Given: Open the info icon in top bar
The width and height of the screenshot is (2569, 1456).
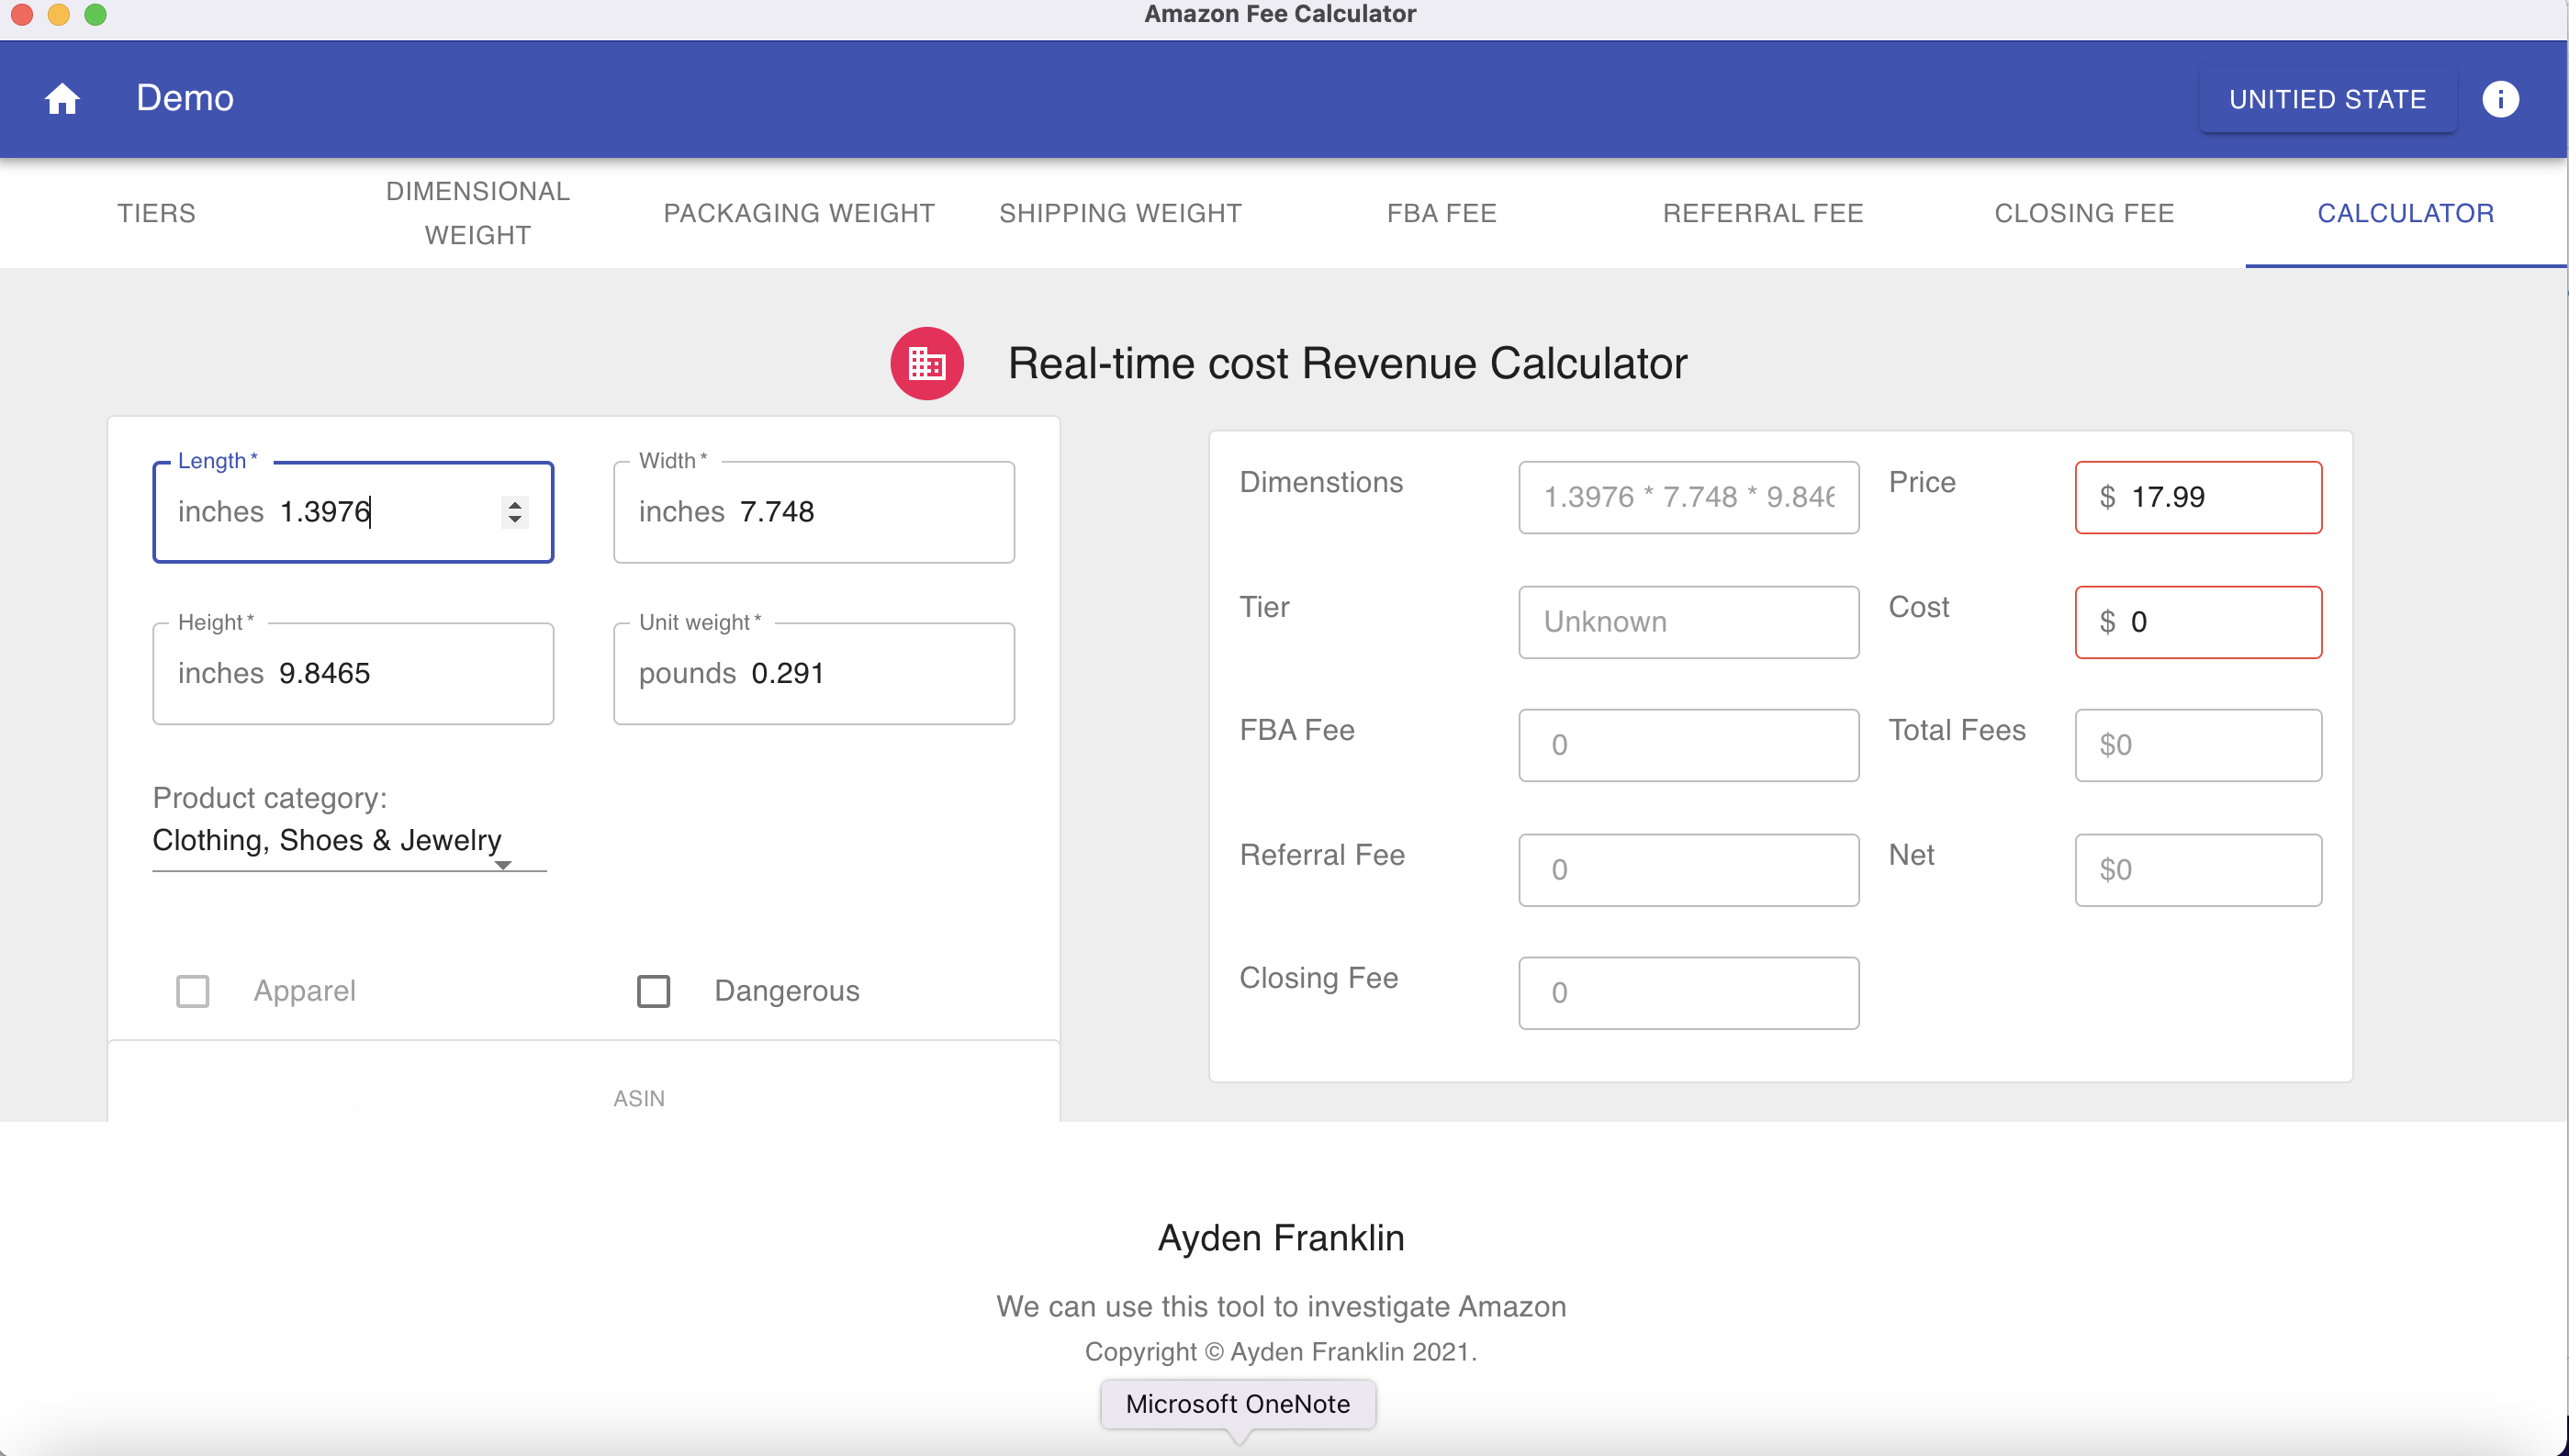Looking at the screenshot, I should [x=2499, y=99].
